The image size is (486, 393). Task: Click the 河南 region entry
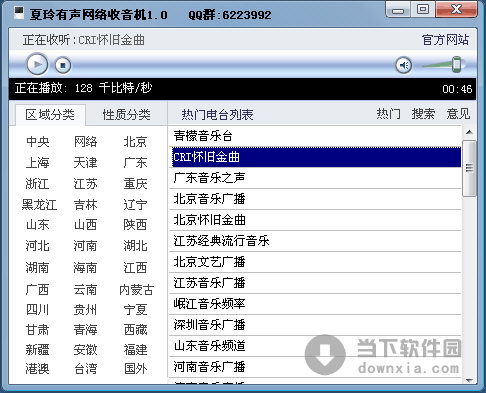[x=85, y=246]
